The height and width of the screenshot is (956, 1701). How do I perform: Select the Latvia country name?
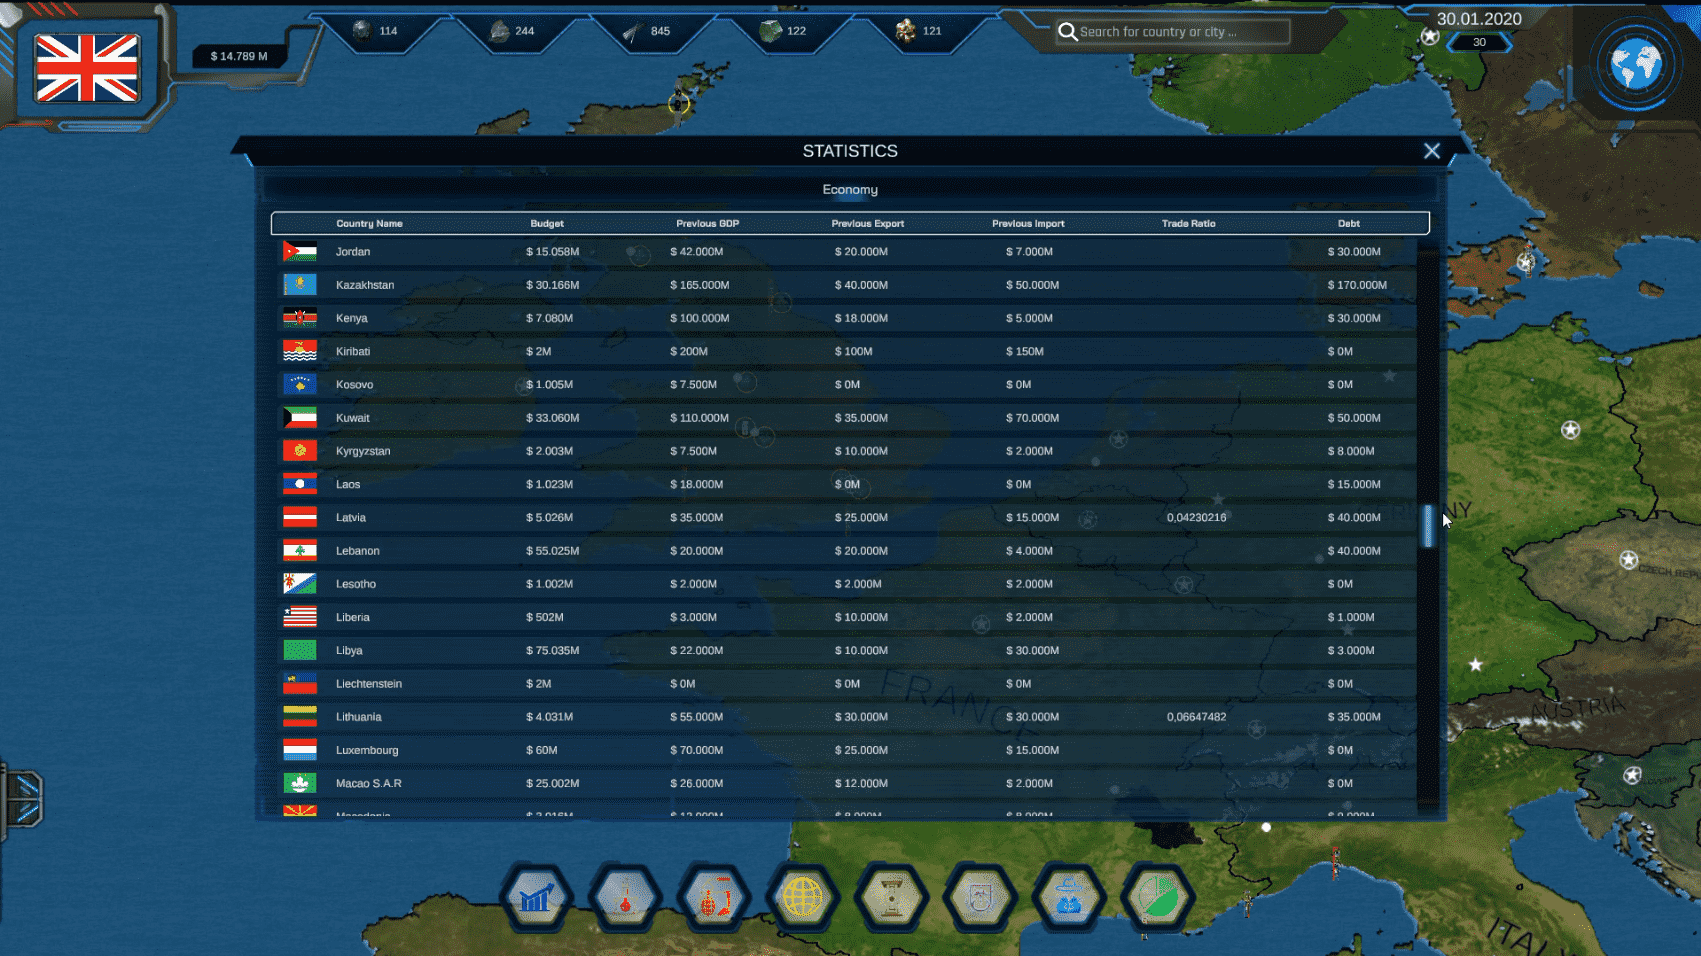(351, 518)
